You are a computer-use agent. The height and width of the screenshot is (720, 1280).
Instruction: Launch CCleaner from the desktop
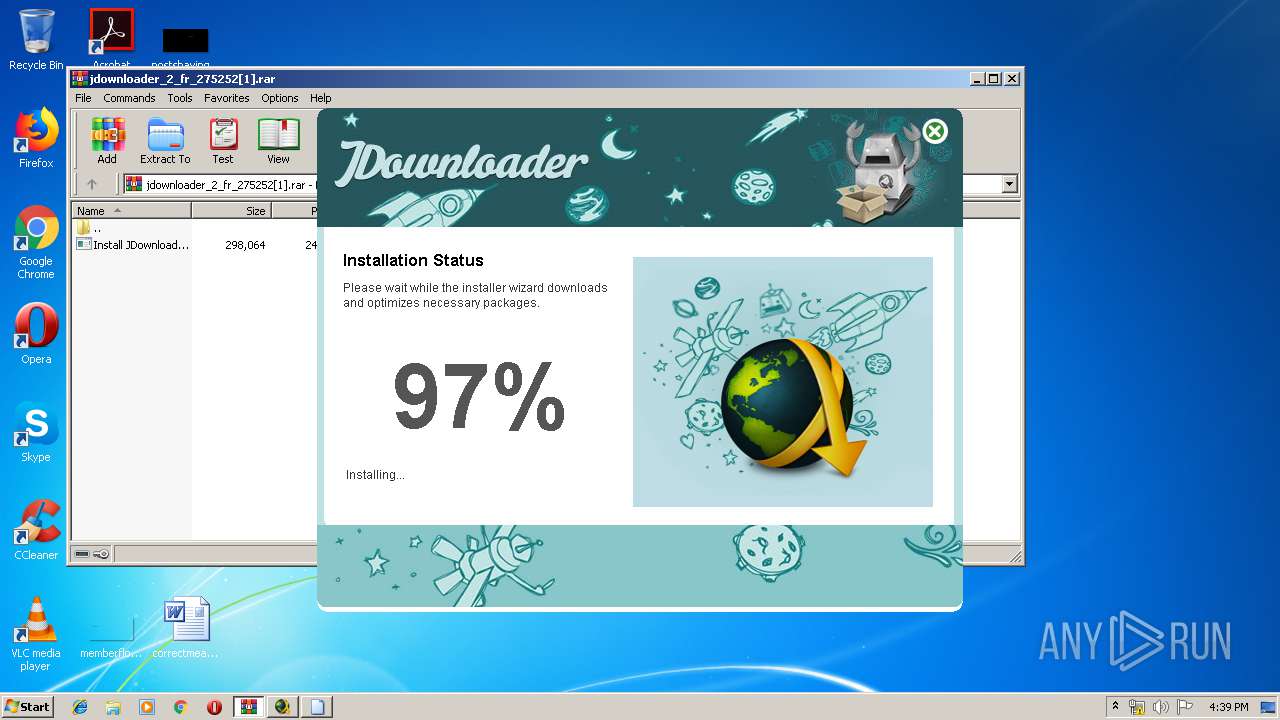[36, 530]
